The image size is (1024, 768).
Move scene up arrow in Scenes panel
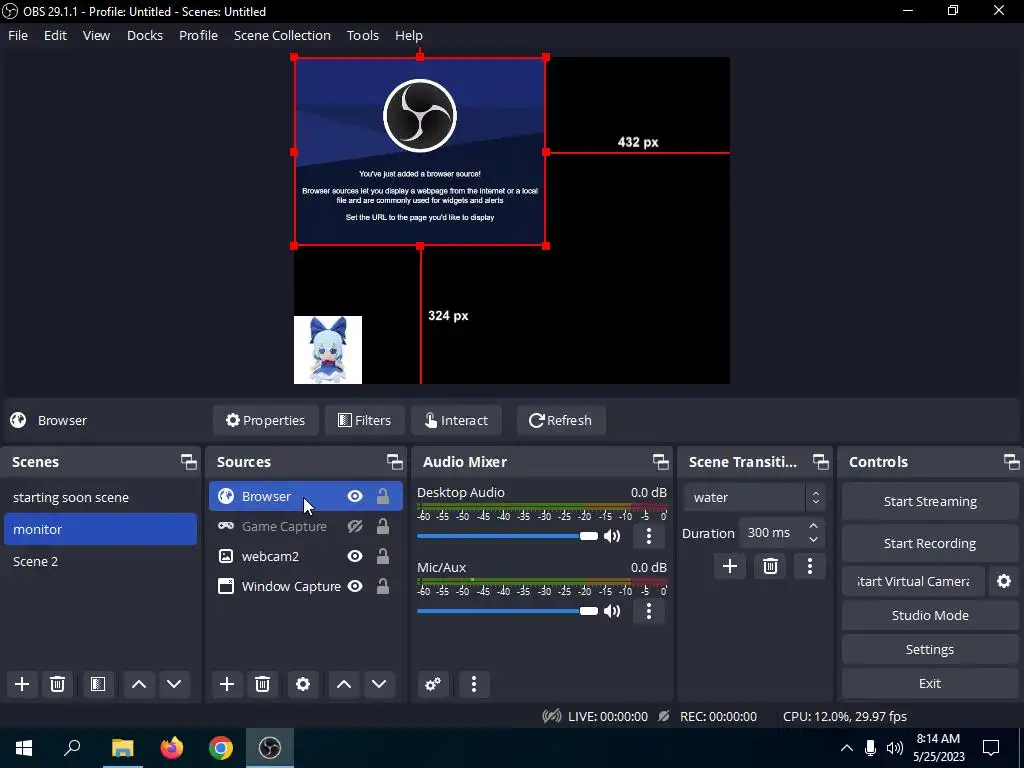pos(138,684)
